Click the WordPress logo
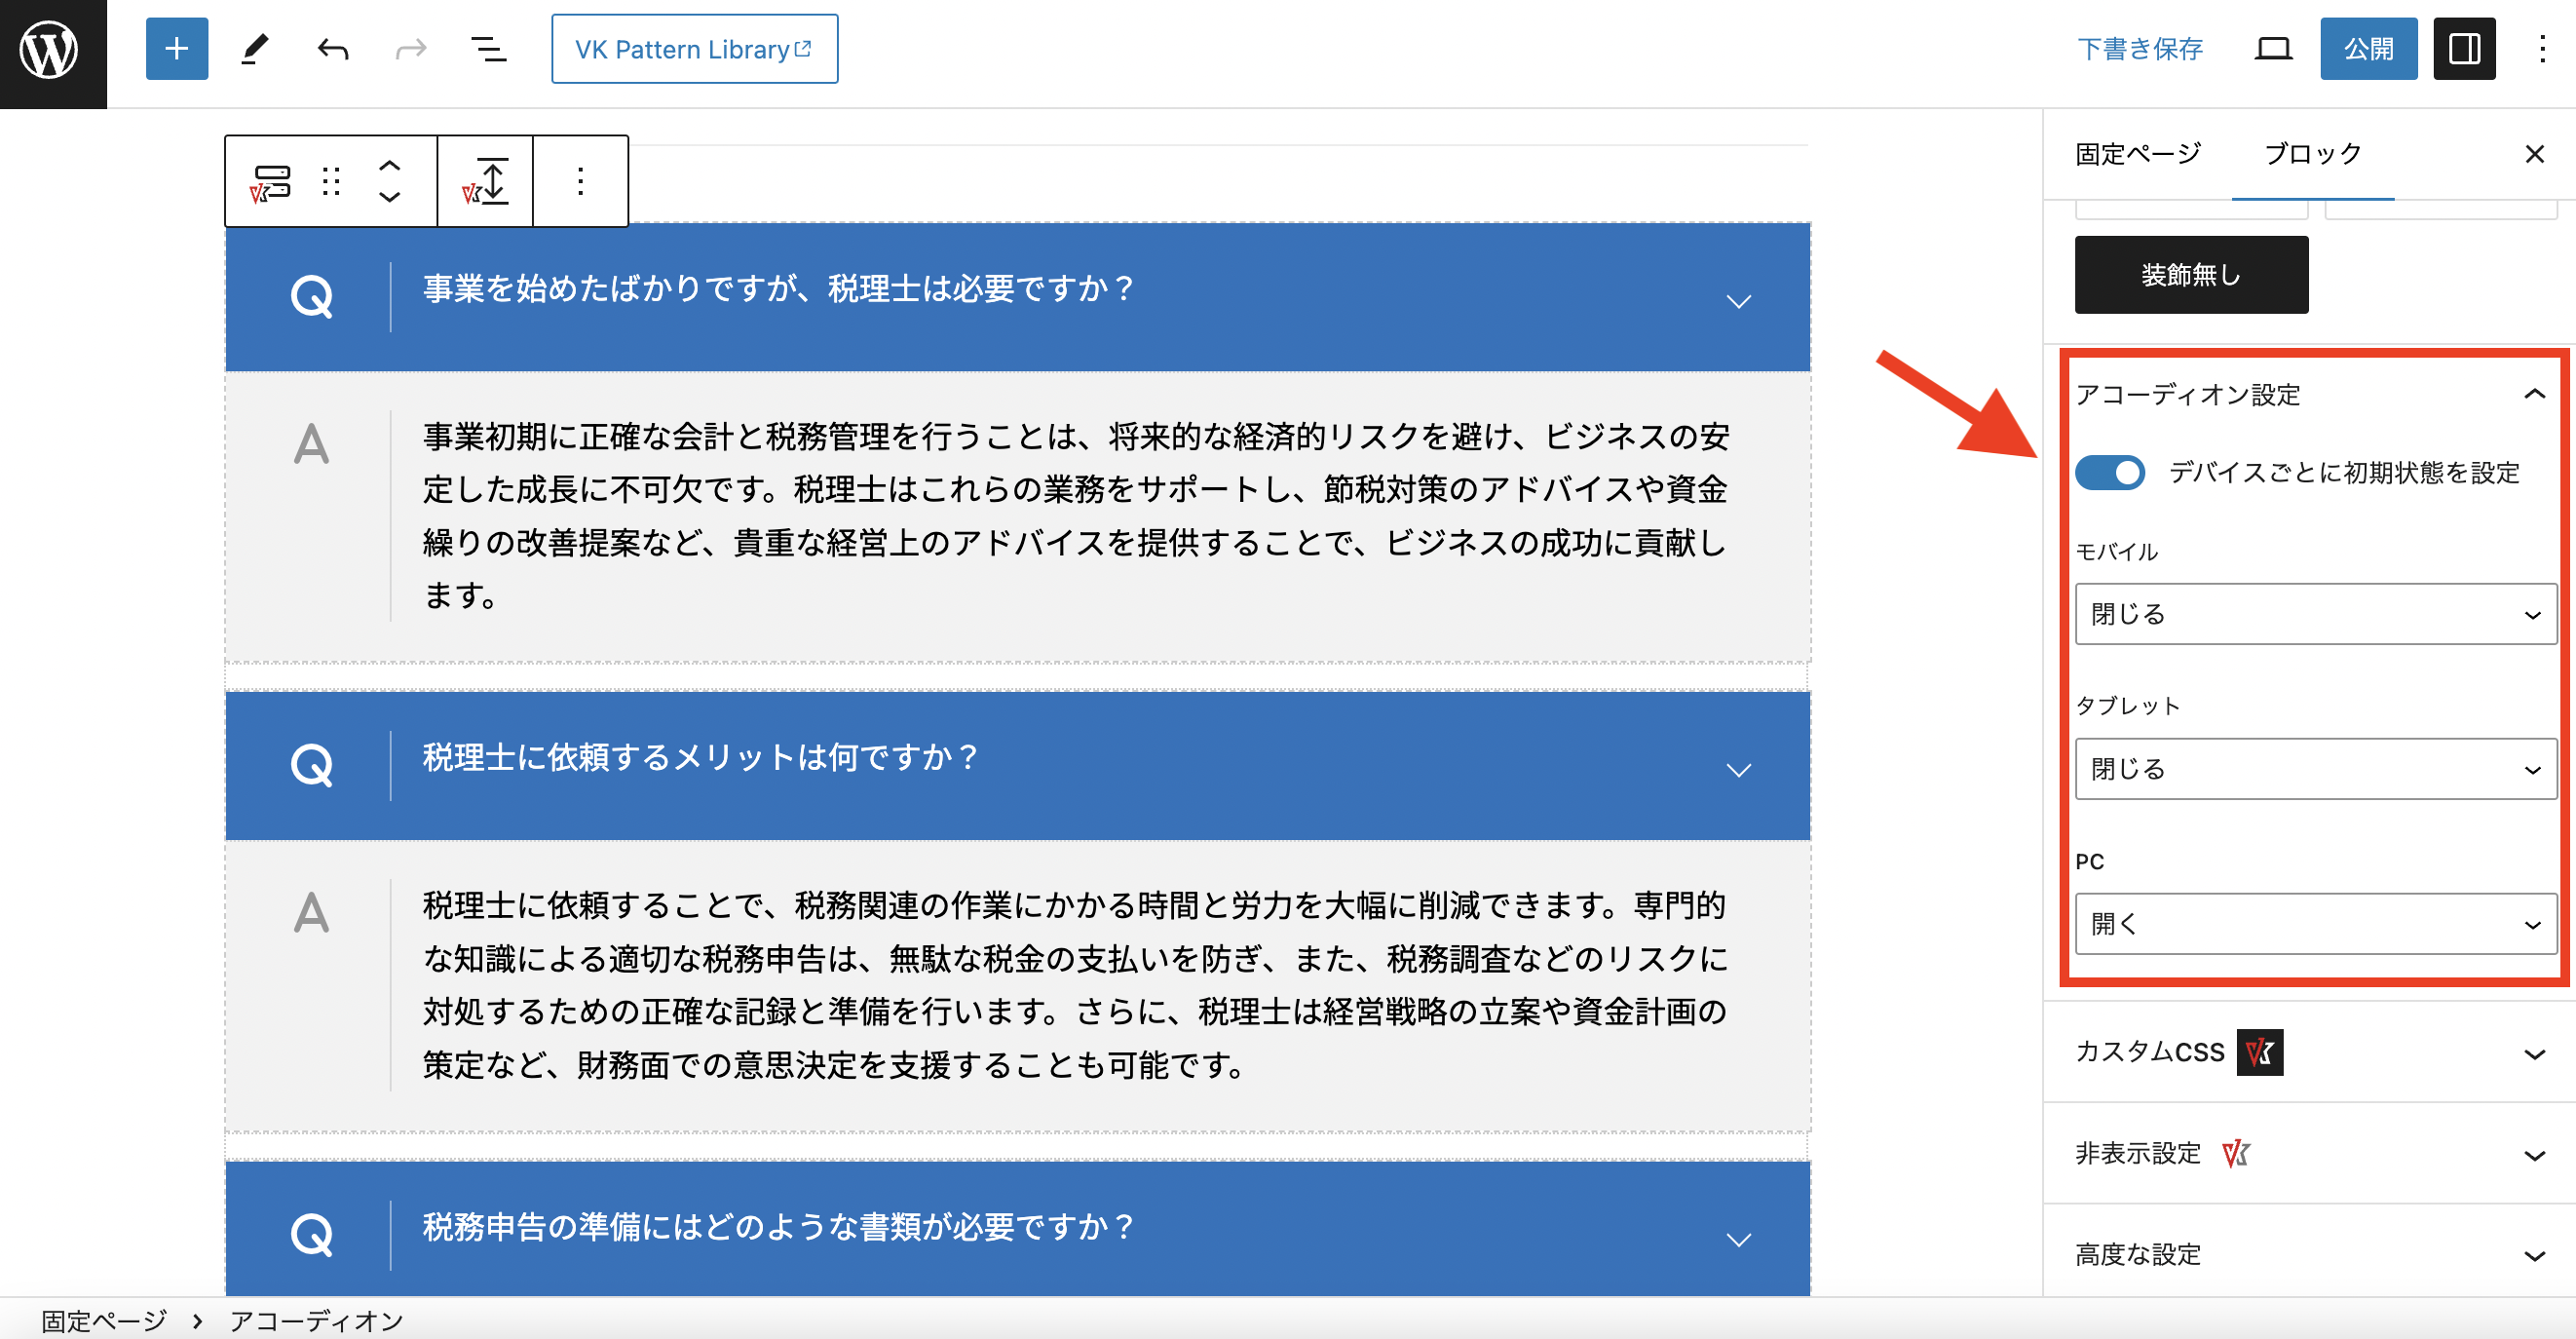The image size is (2576, 1339). pyautogui.click(x=50, y=50)
